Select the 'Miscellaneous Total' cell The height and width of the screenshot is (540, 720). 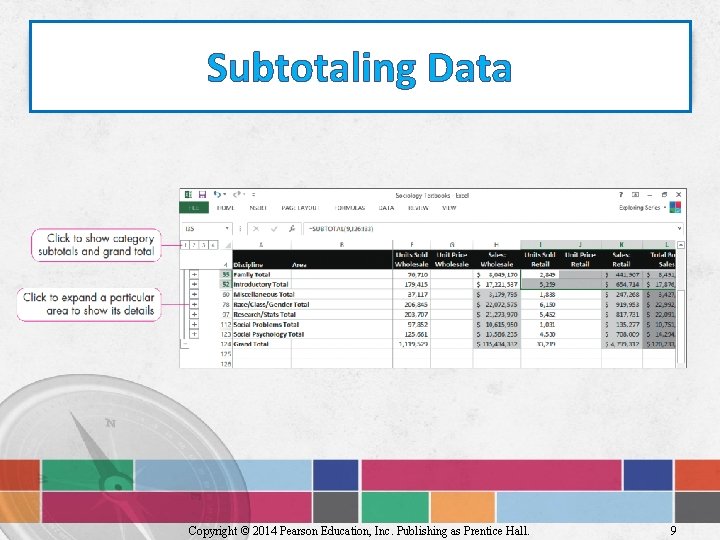pos(262,294)
